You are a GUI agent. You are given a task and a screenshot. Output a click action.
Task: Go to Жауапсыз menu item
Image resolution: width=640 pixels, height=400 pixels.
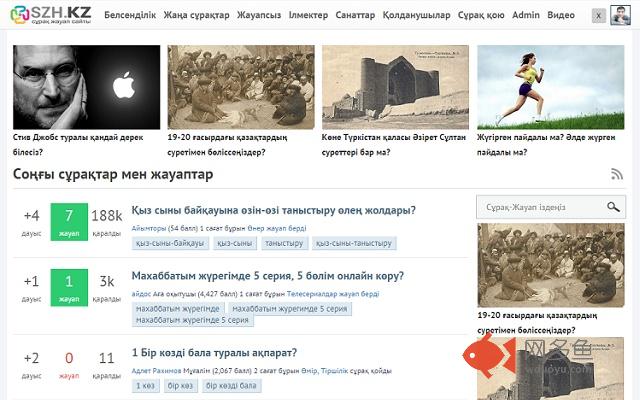259,15
